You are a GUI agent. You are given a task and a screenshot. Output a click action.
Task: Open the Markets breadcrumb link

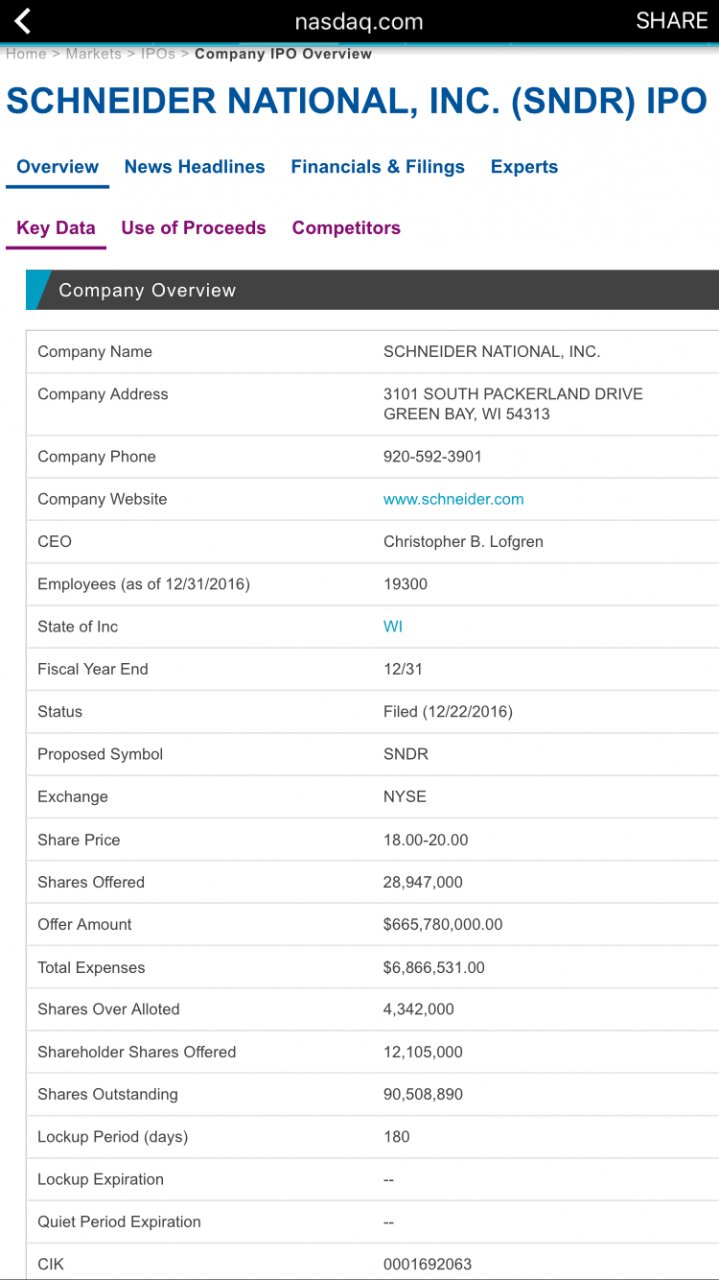(x=93, y=54)
